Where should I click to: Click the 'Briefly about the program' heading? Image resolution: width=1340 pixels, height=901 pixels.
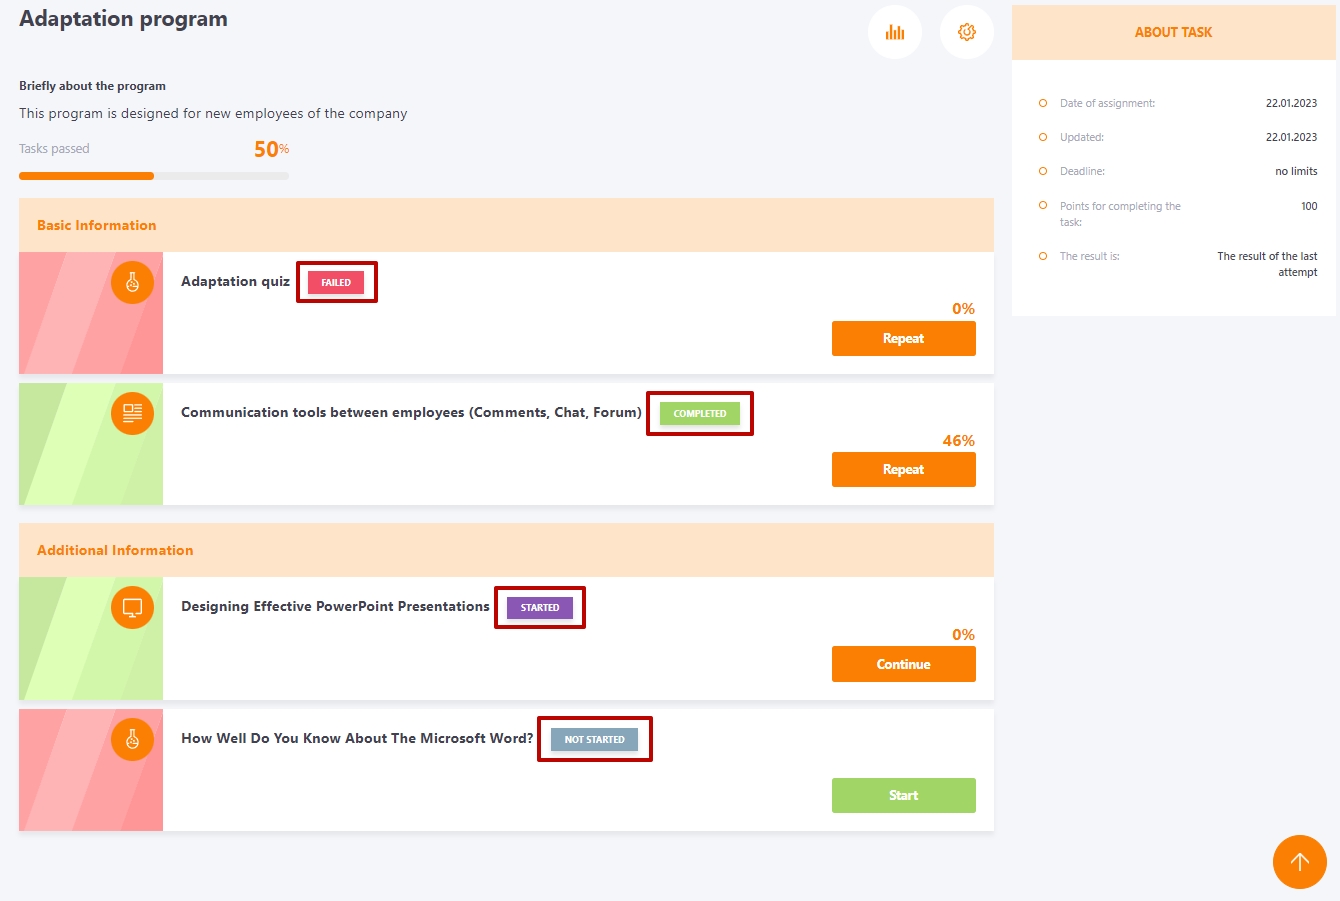pyautogui.click(x=92, y=86)
